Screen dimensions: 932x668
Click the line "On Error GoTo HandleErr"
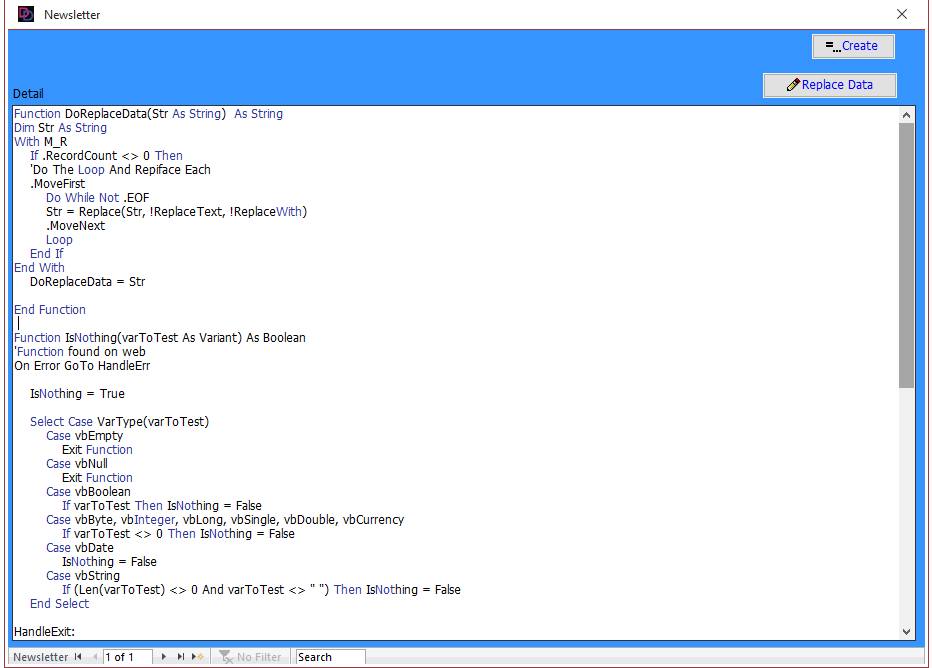click(82, 365)
